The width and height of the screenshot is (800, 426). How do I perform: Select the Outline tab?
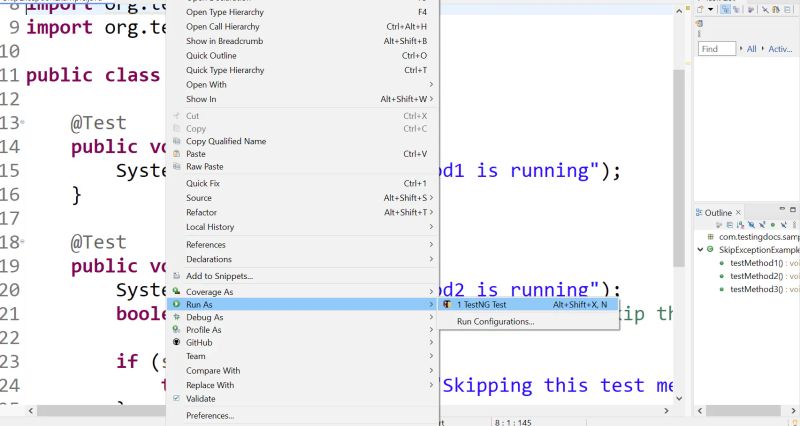(x=718, y=213)
